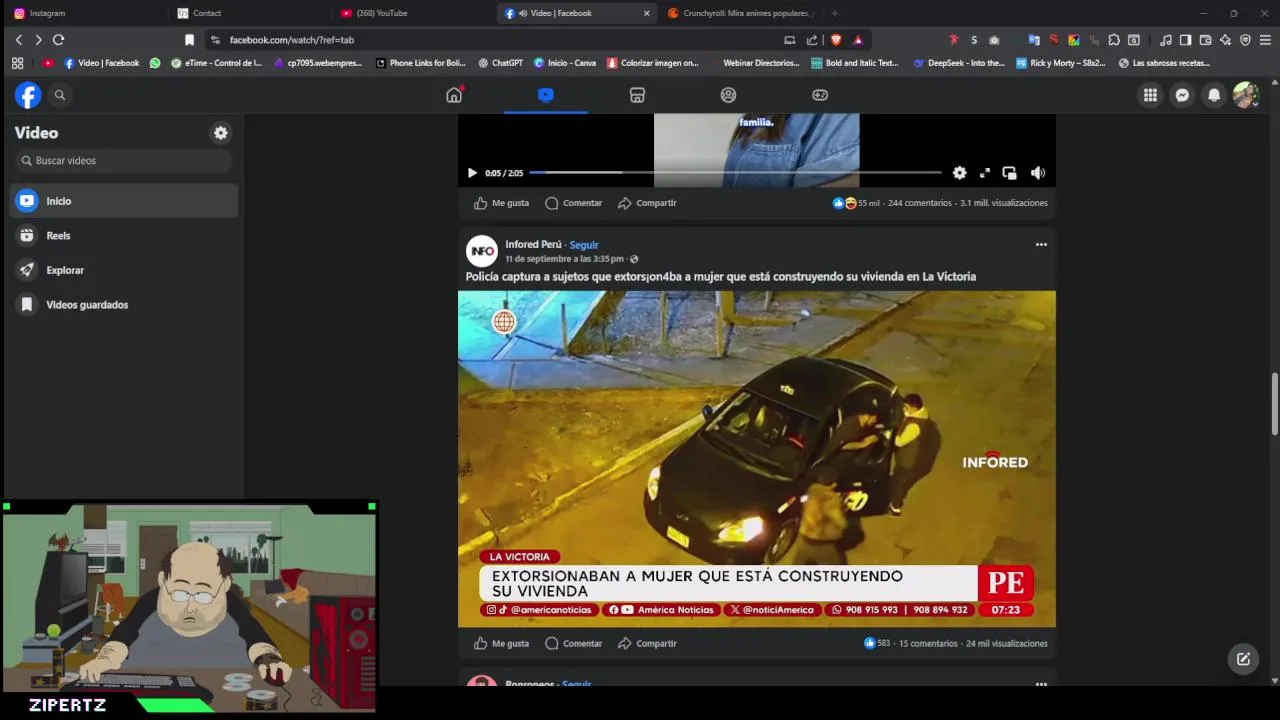The width and height of the screenshot is (1280, 720).
Task: Select the Video tab icon
Action: [545, 95]
